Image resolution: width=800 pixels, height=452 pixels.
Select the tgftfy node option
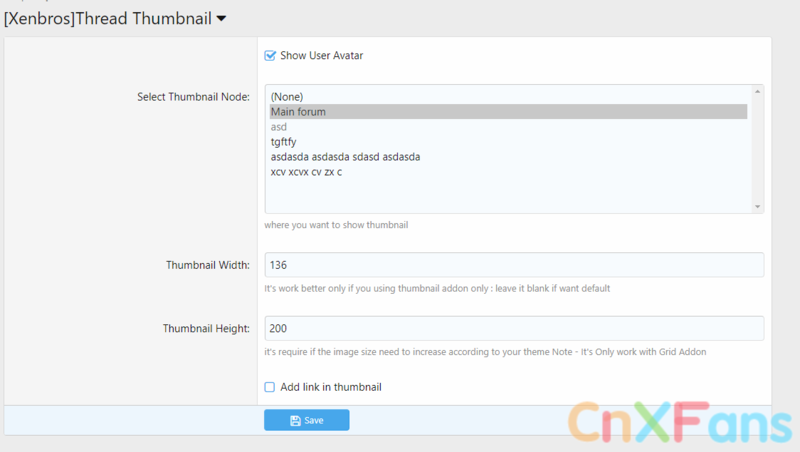[283, 142]
